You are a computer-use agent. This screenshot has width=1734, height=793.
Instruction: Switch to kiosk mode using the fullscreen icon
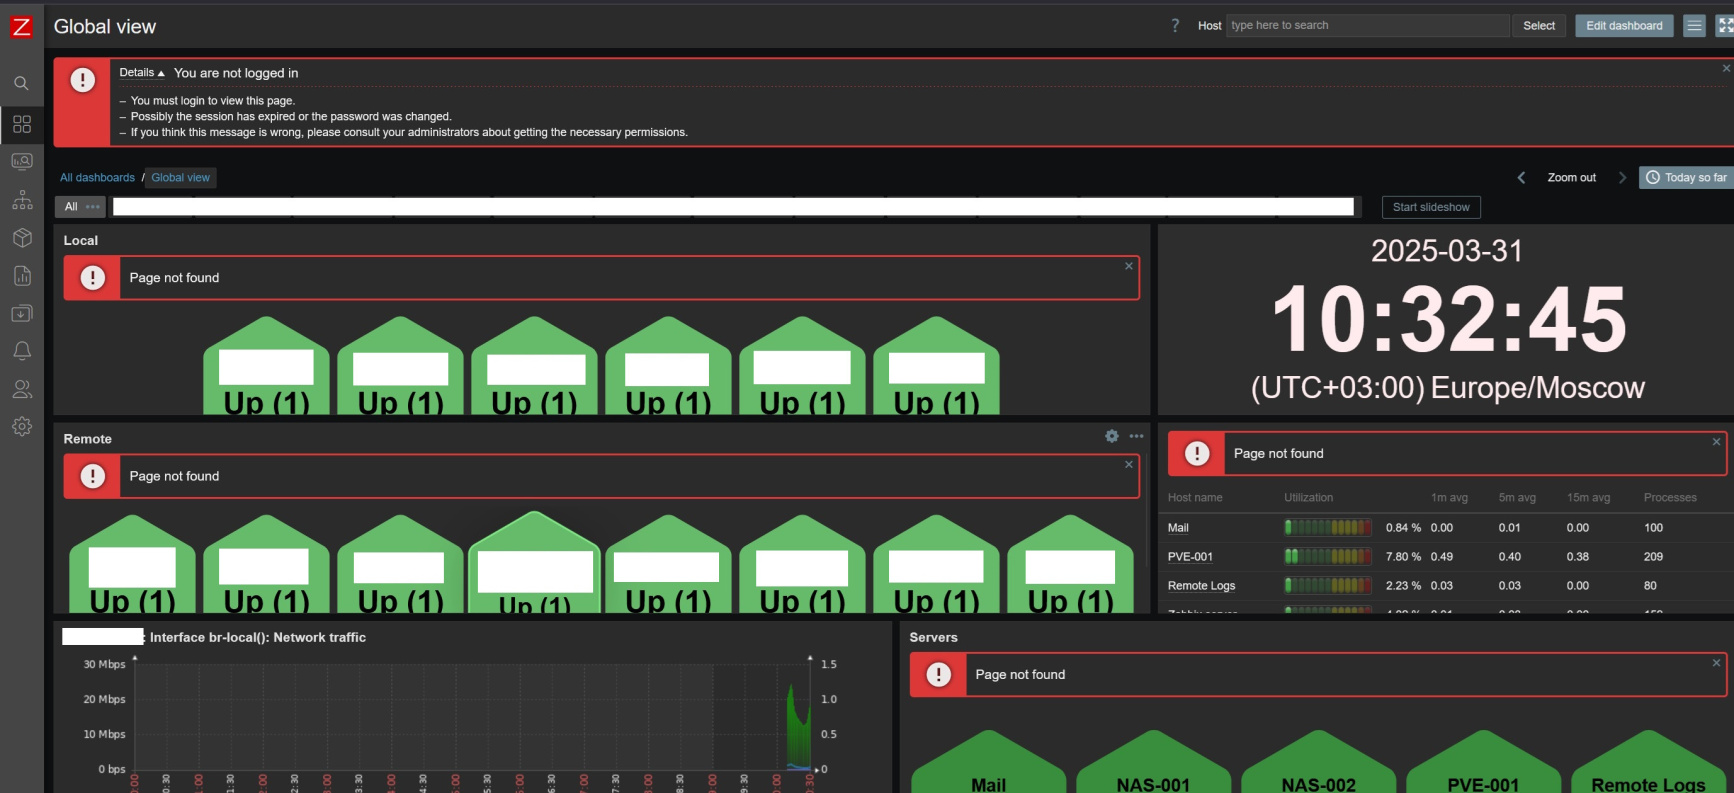pos(1725,26)
